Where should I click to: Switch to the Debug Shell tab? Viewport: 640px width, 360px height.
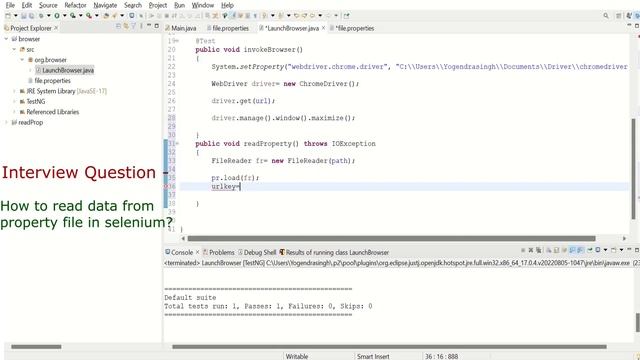[257, 252]
